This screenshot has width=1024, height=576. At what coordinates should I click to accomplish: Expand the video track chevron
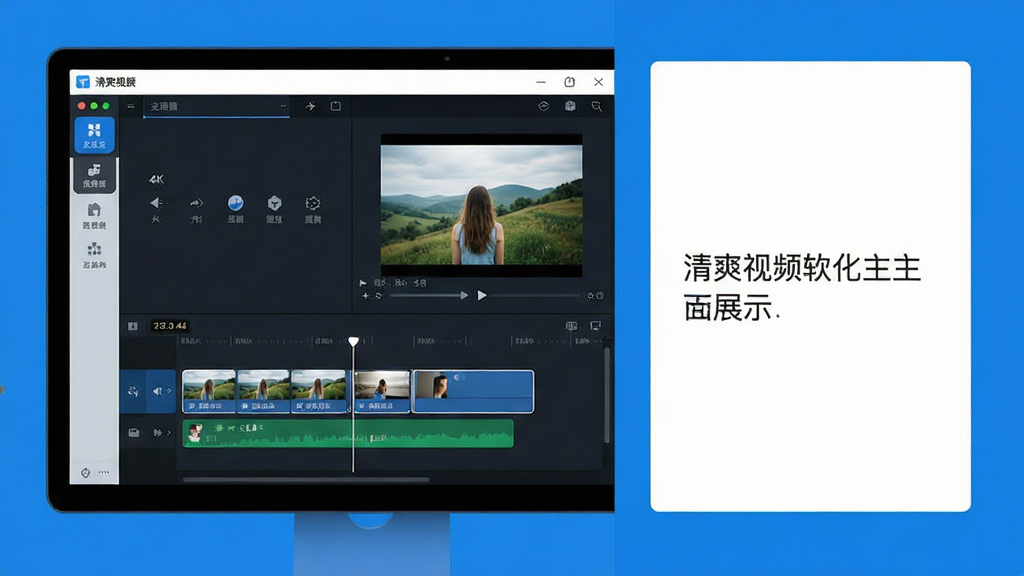(169, 391)
